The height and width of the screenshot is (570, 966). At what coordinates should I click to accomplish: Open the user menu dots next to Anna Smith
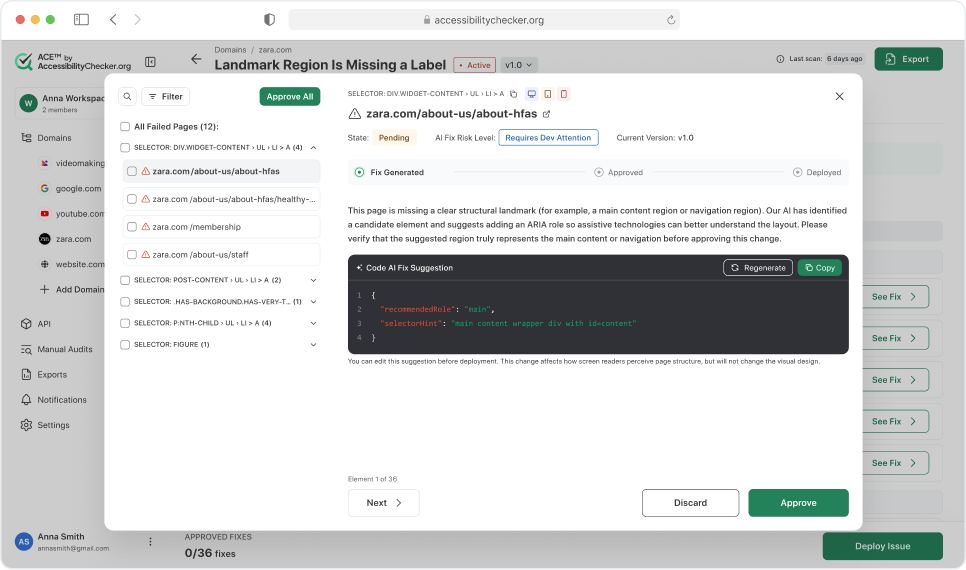point(150,542)
